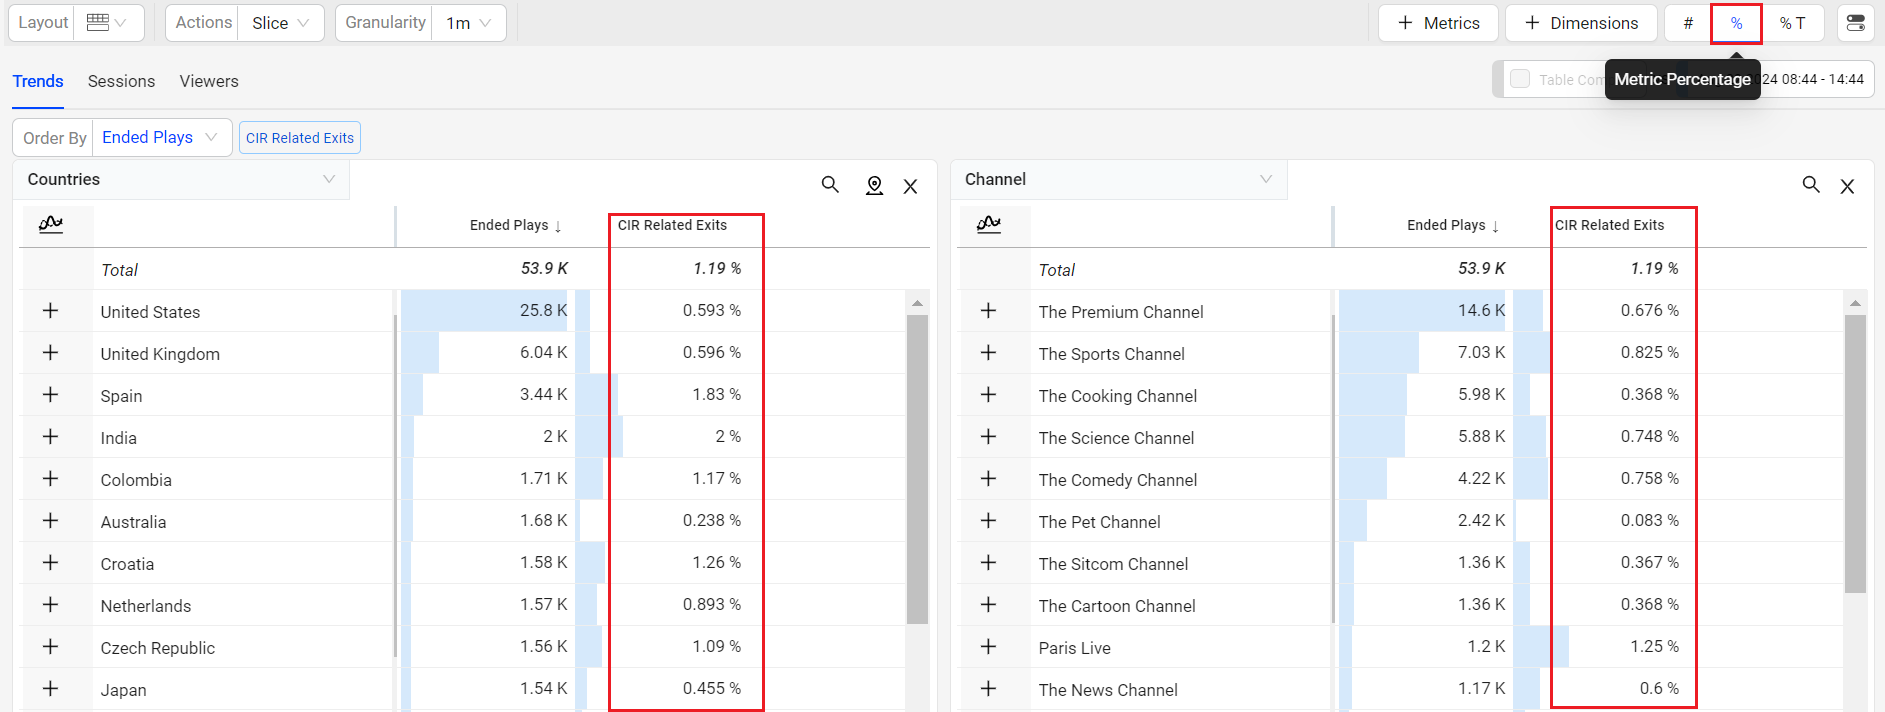Image resolution: width=1885 pixels, height=712 pixels.
Task: Click the add Metrics button
Action: 1438,23
